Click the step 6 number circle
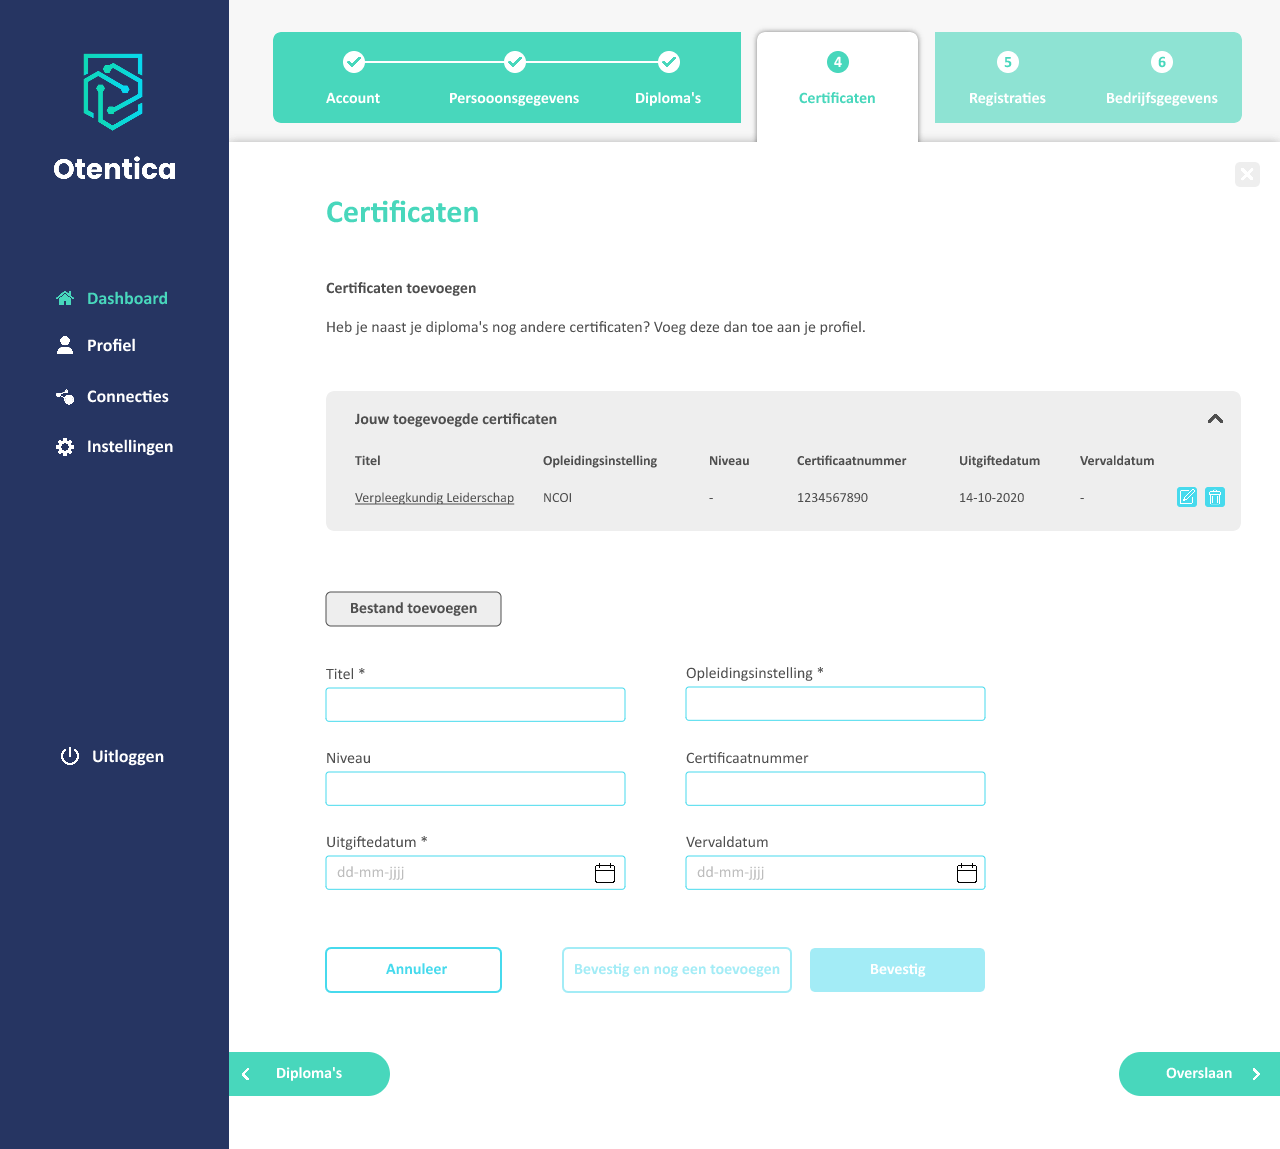The width and height of the screenshot is (1280, 1149). (1162, 62)
